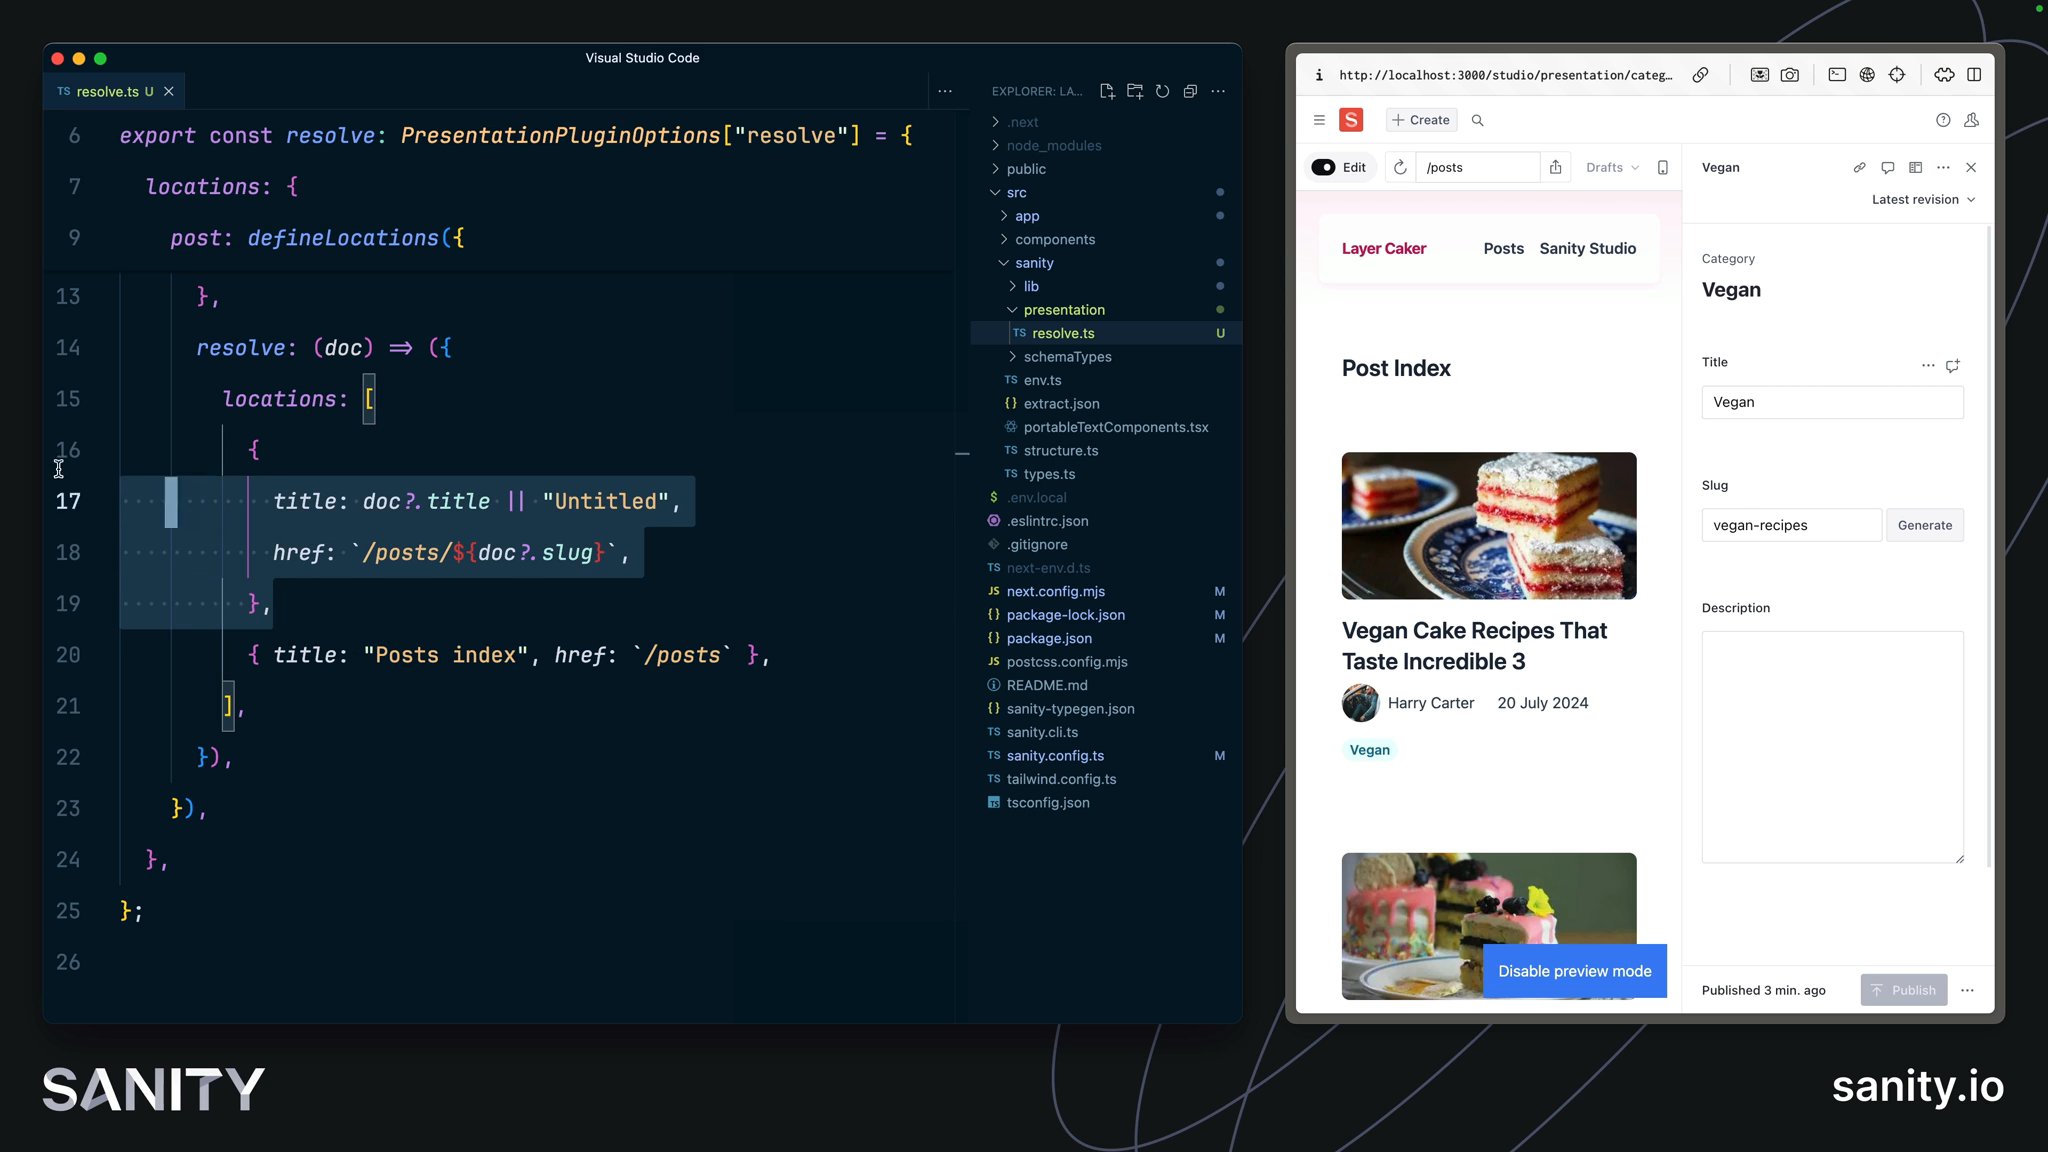
Task: Click the Generate slug button
Action: [x=1924, y=525]
